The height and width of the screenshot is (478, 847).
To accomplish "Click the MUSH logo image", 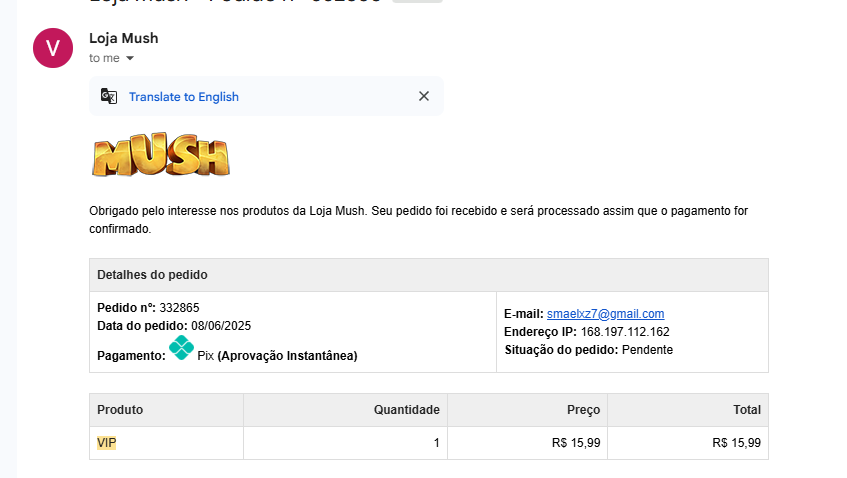I will coord(161,154).
